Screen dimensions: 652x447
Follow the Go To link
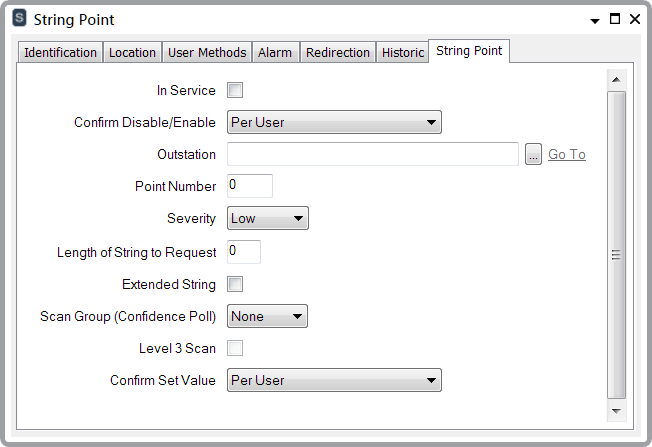[567, 154]
